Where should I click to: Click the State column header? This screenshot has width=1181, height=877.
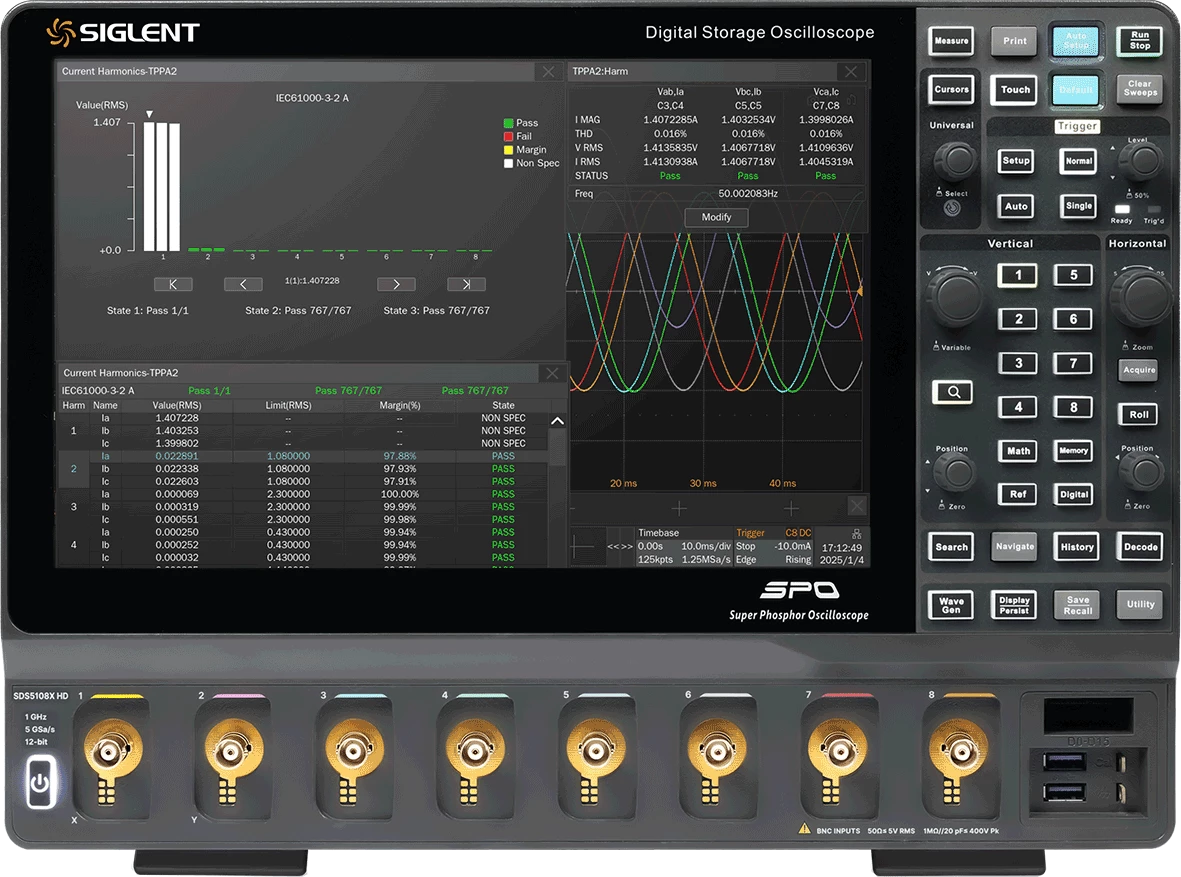[x=503, y=405]
